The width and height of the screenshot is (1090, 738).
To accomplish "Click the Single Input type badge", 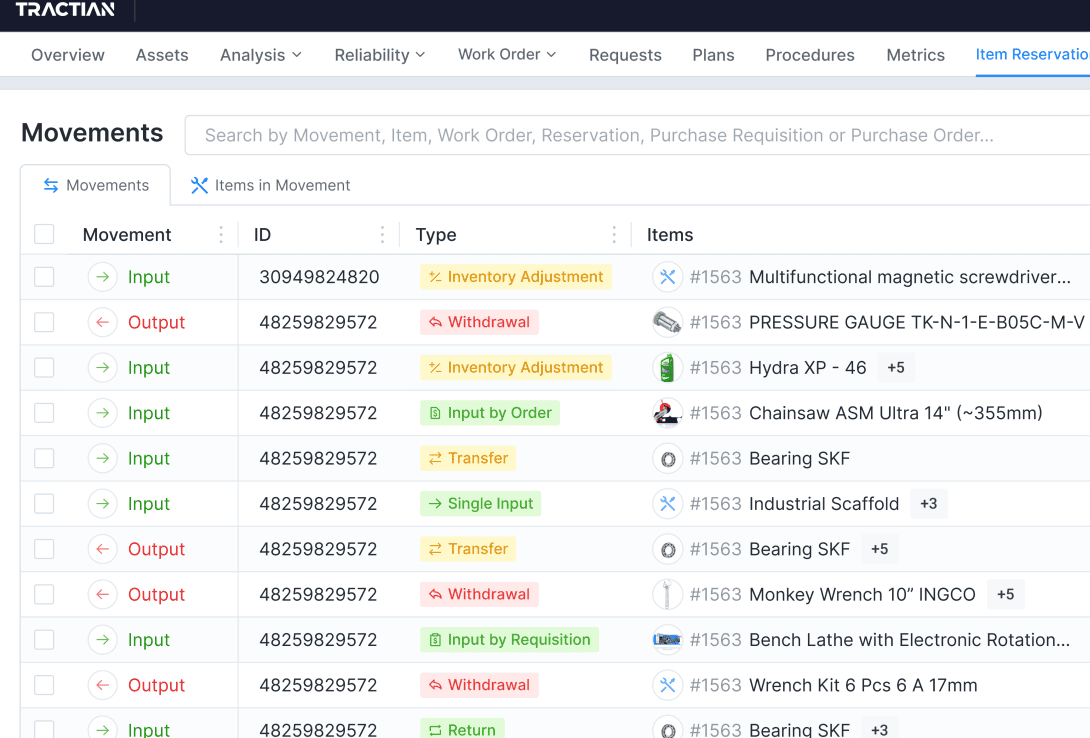I will [x=480, y=503].
